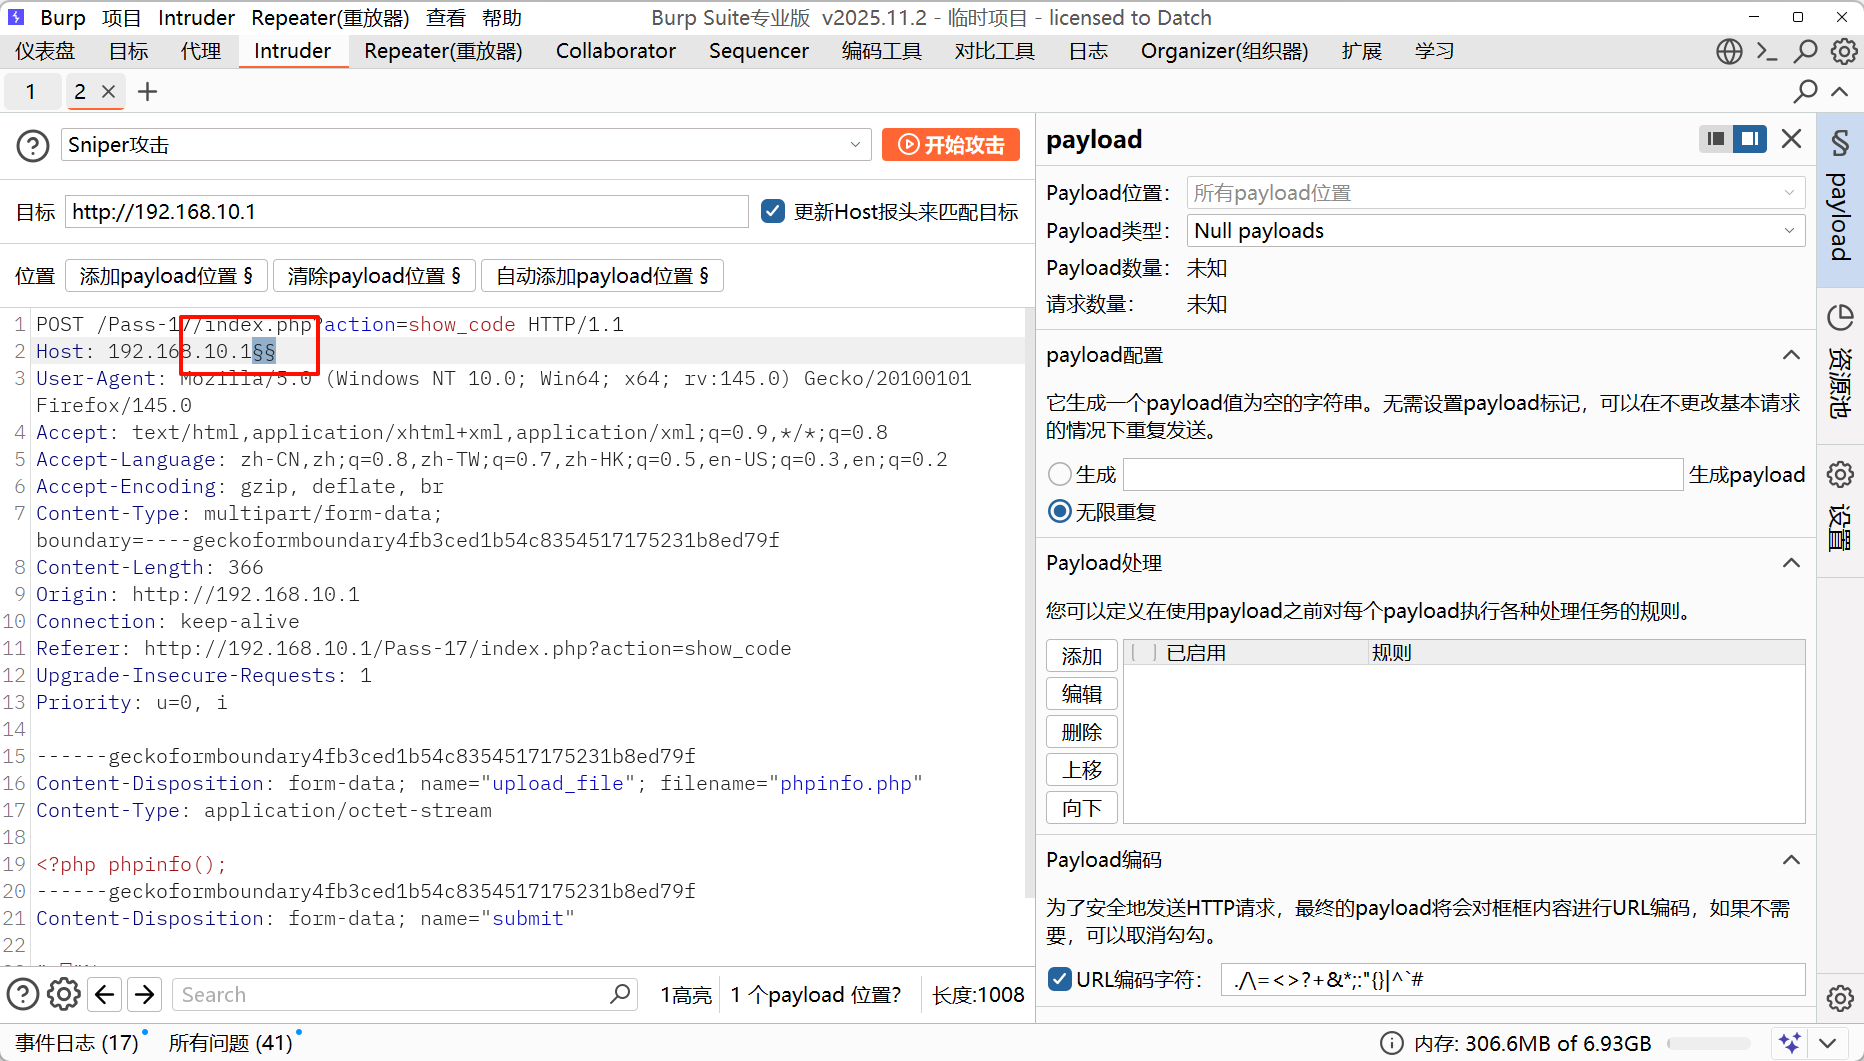Open the Burp browser globe icon
The width and height of the screenshot is (1864, 1061).
(x=1729, y=51)
